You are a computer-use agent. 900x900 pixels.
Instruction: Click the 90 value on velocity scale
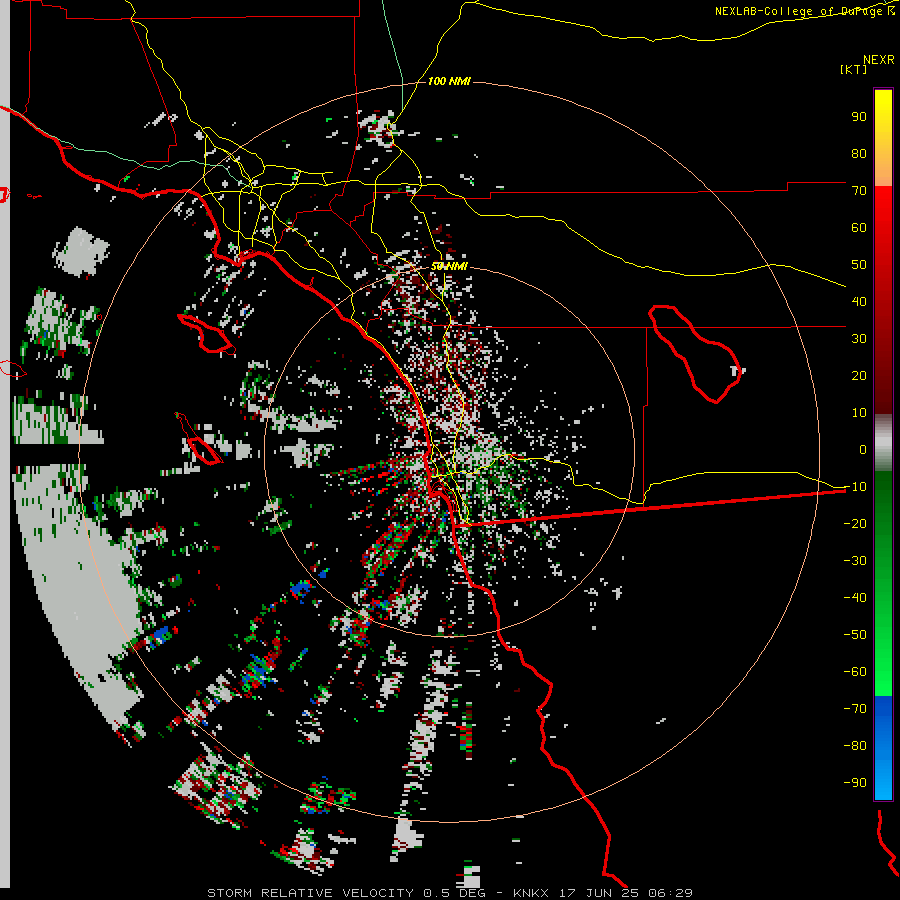click(x=859, y=117)
